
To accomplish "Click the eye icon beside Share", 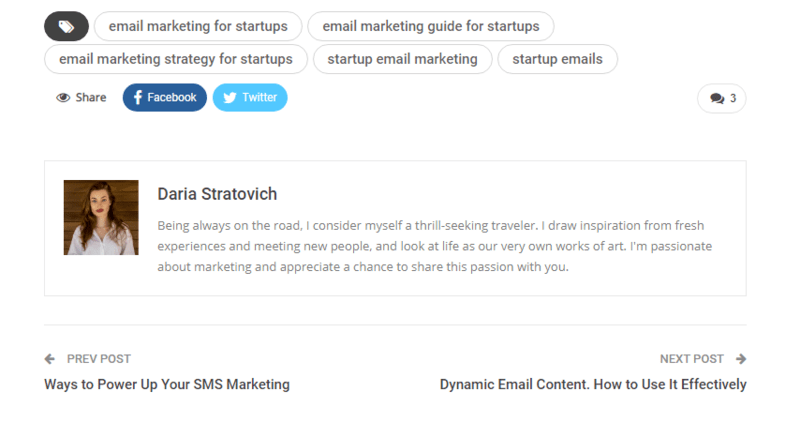I will click(63, 98).
